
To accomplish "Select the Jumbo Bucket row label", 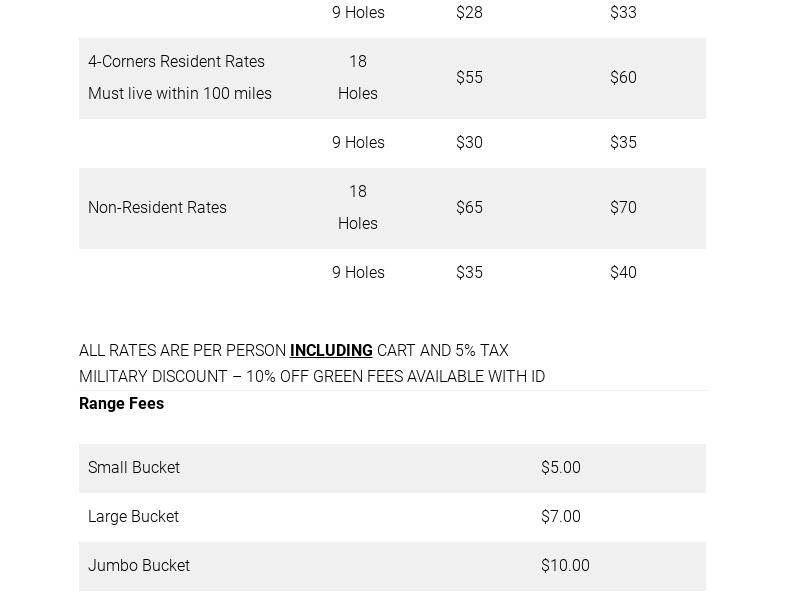I will [x=139, y=566].
